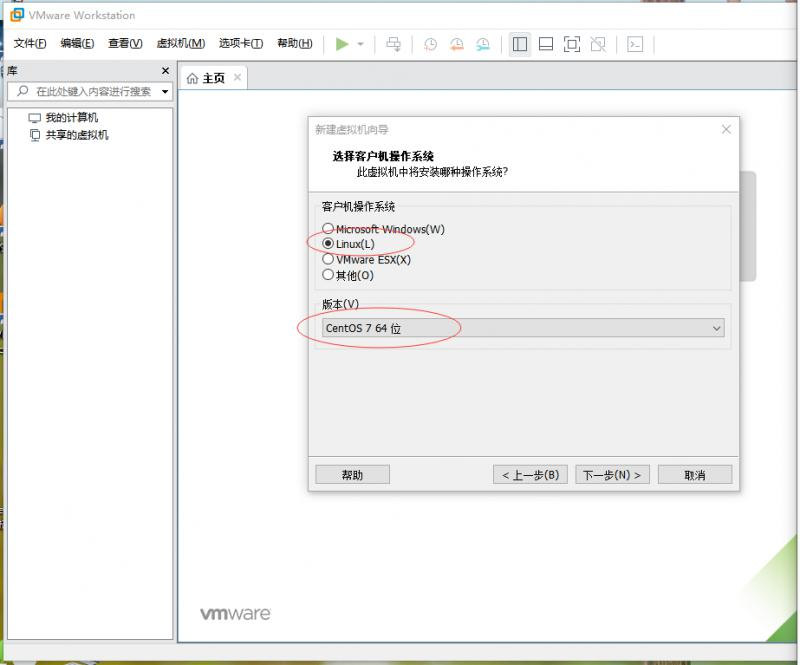The height and width of the screenshot is (665, 800).
Task: Select the Microsoft Windows(W) radio button
Action: pos(329,228)
